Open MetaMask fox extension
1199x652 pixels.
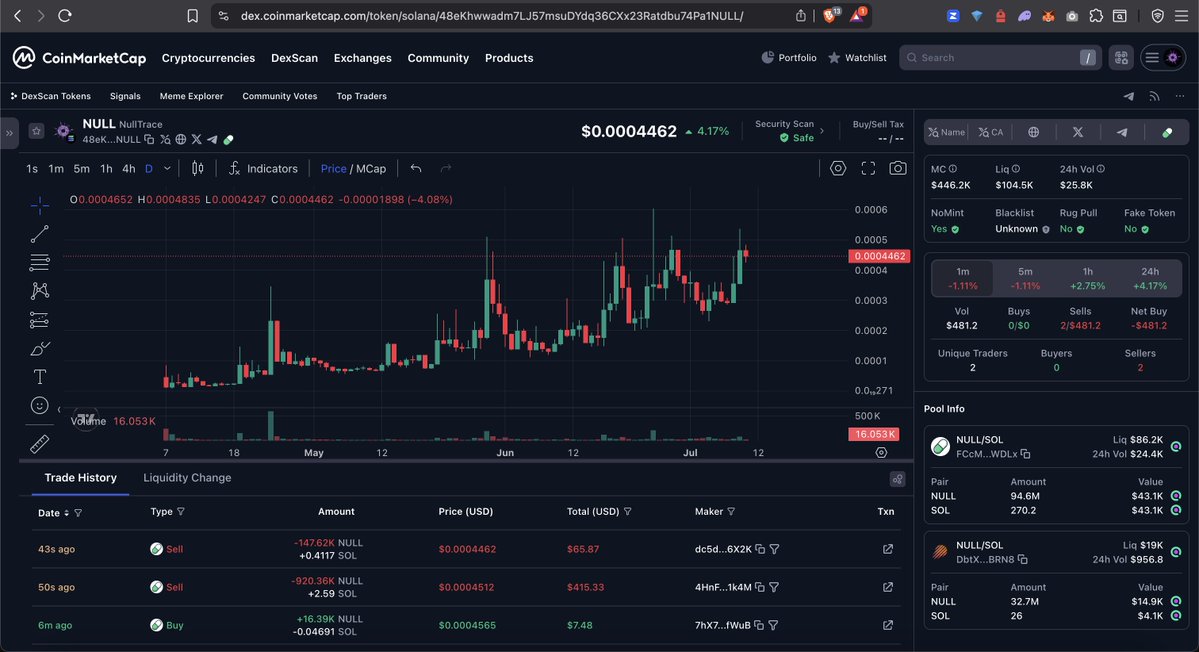pos(1048,16)
